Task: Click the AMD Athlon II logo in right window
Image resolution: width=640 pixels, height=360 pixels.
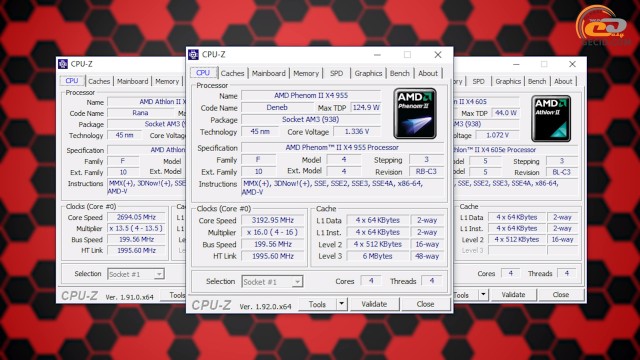Action: click(551, 119)
